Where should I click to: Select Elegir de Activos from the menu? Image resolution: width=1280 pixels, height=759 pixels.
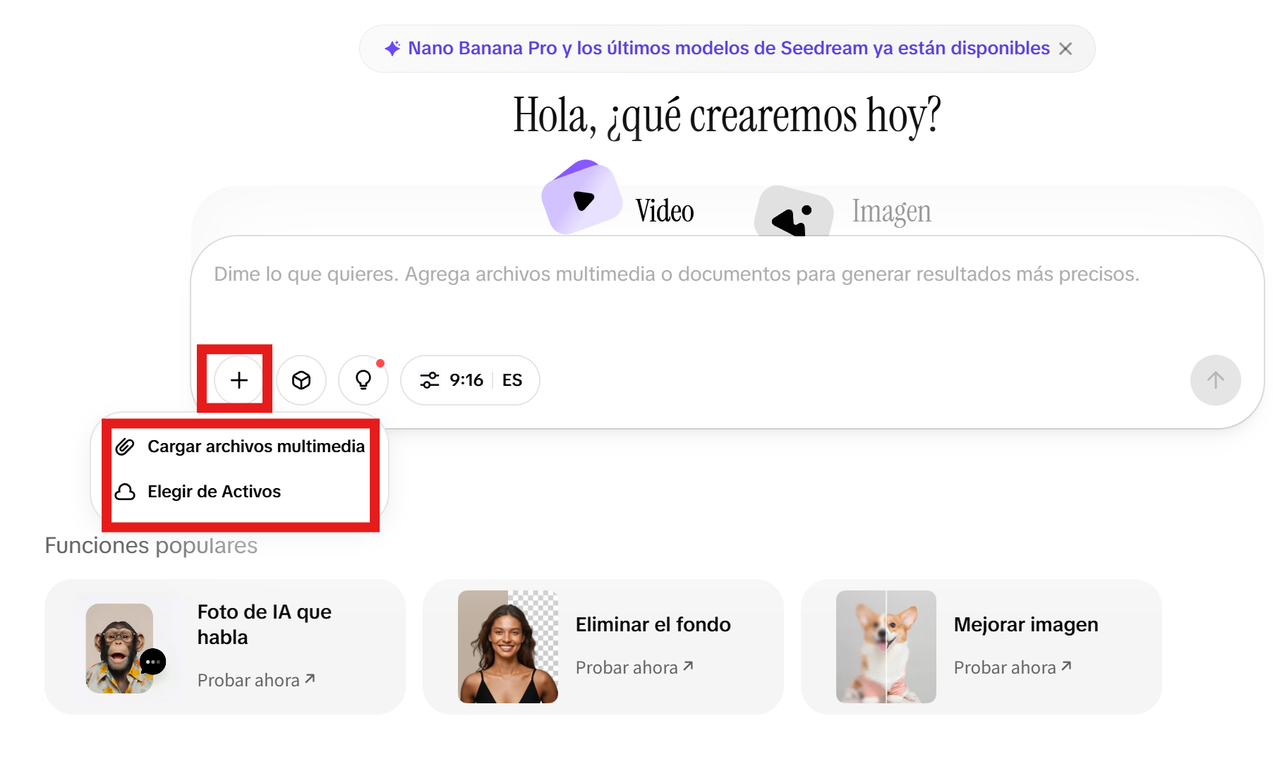tap(214, 491)
